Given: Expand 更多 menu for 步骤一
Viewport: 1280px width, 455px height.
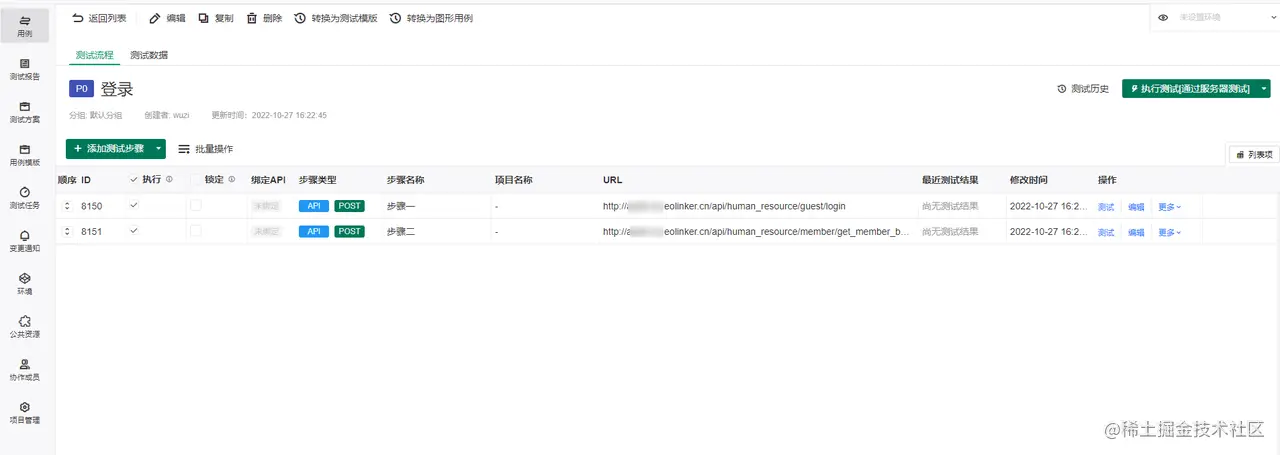Looking at the screenshot, I should pos(1169,207).
